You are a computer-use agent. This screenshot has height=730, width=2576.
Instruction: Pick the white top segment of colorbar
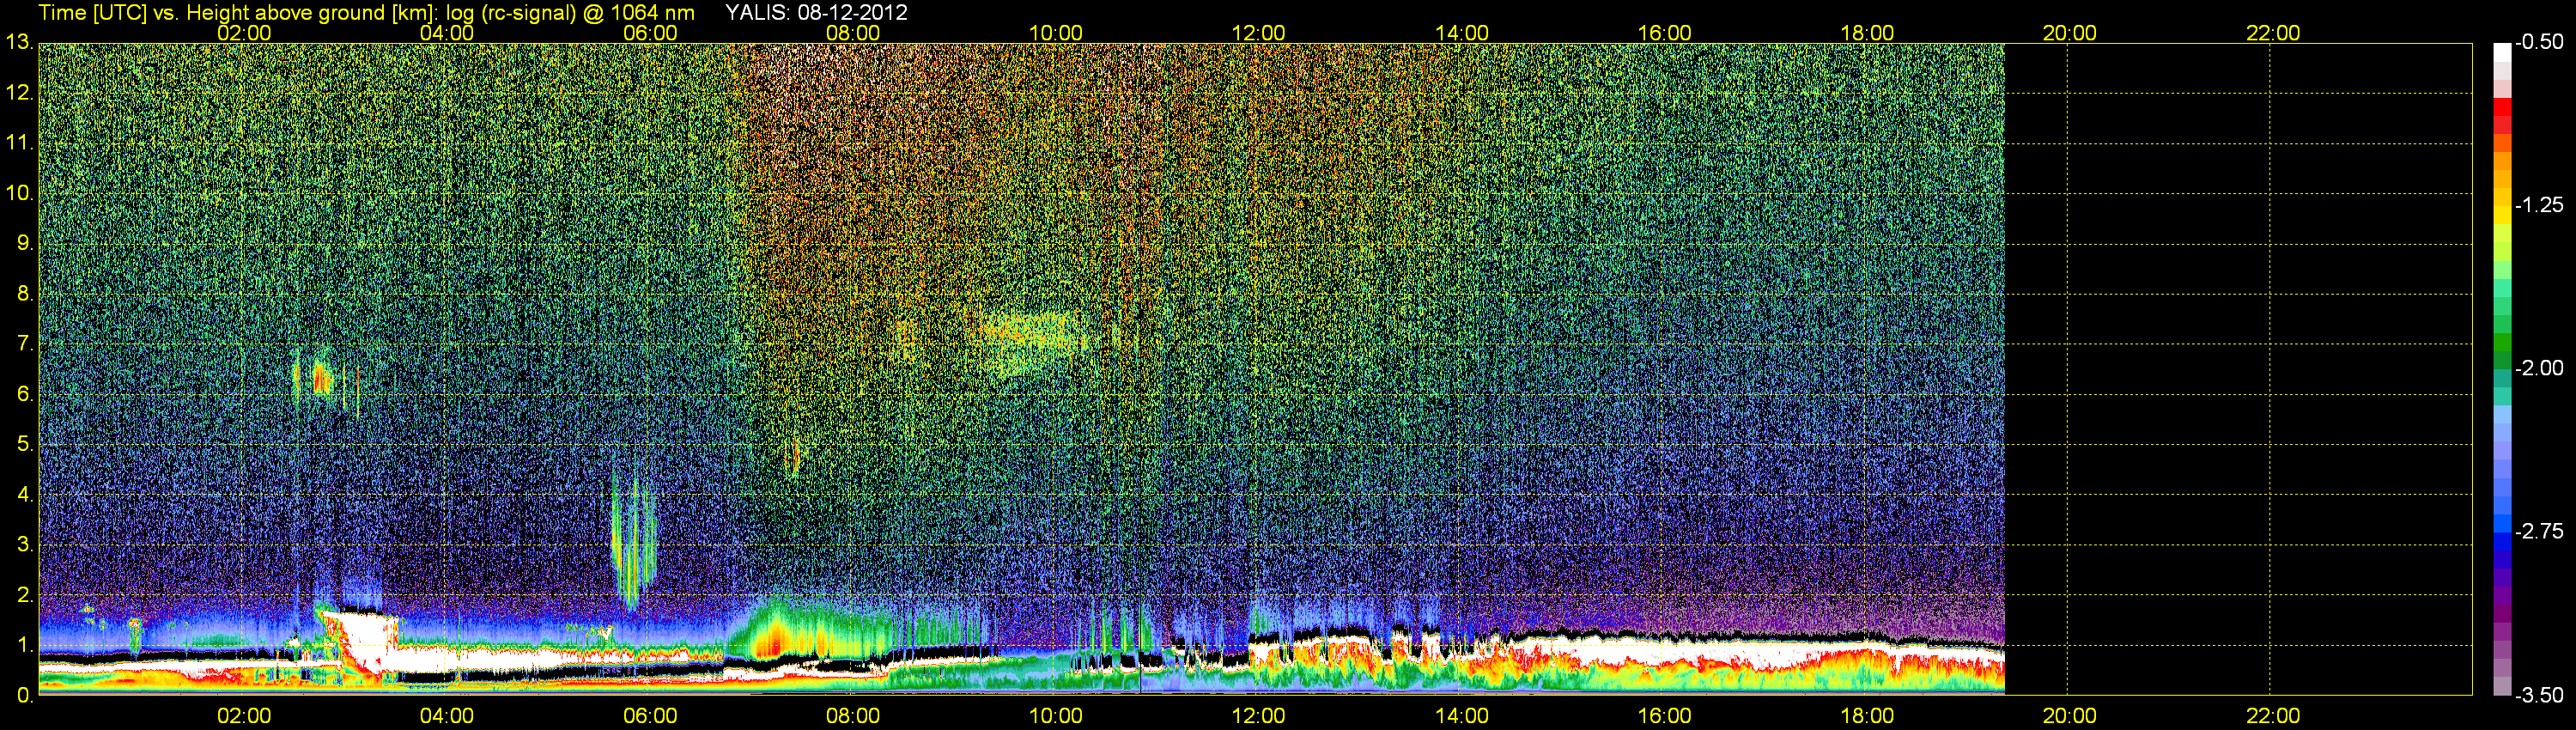pyautogui.click(x=2502, y=53)
